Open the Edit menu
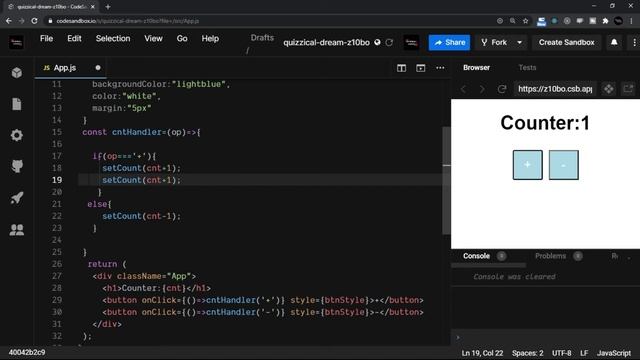This screenshot has width=640, height=360. coord(74,38)
